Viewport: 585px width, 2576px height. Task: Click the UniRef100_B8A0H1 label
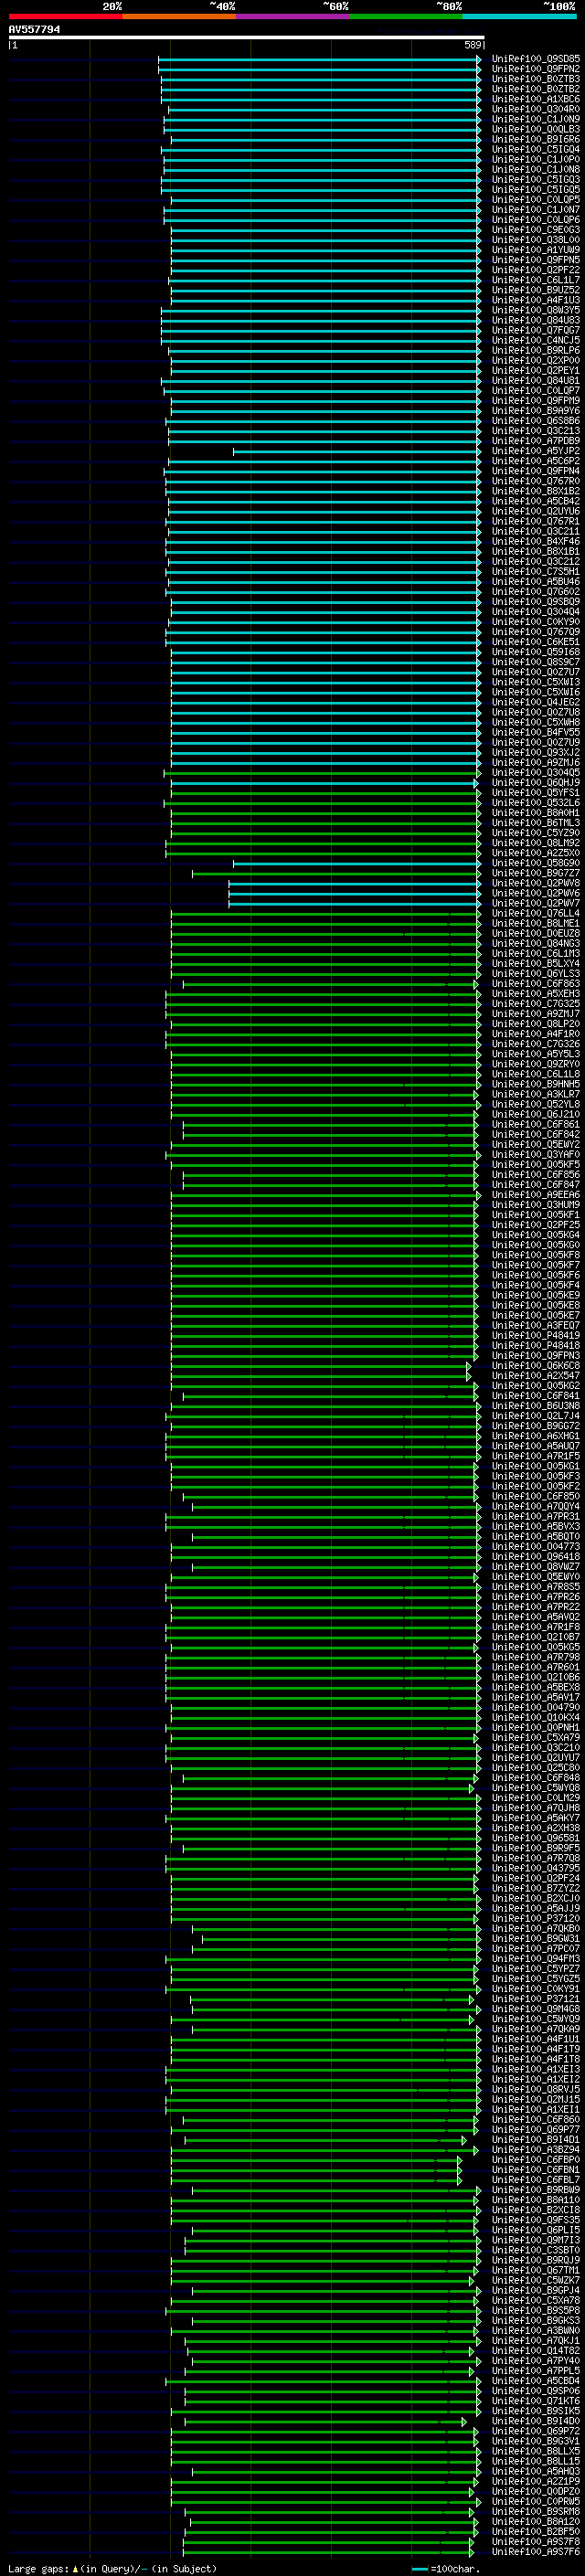[x=536, y=813]
